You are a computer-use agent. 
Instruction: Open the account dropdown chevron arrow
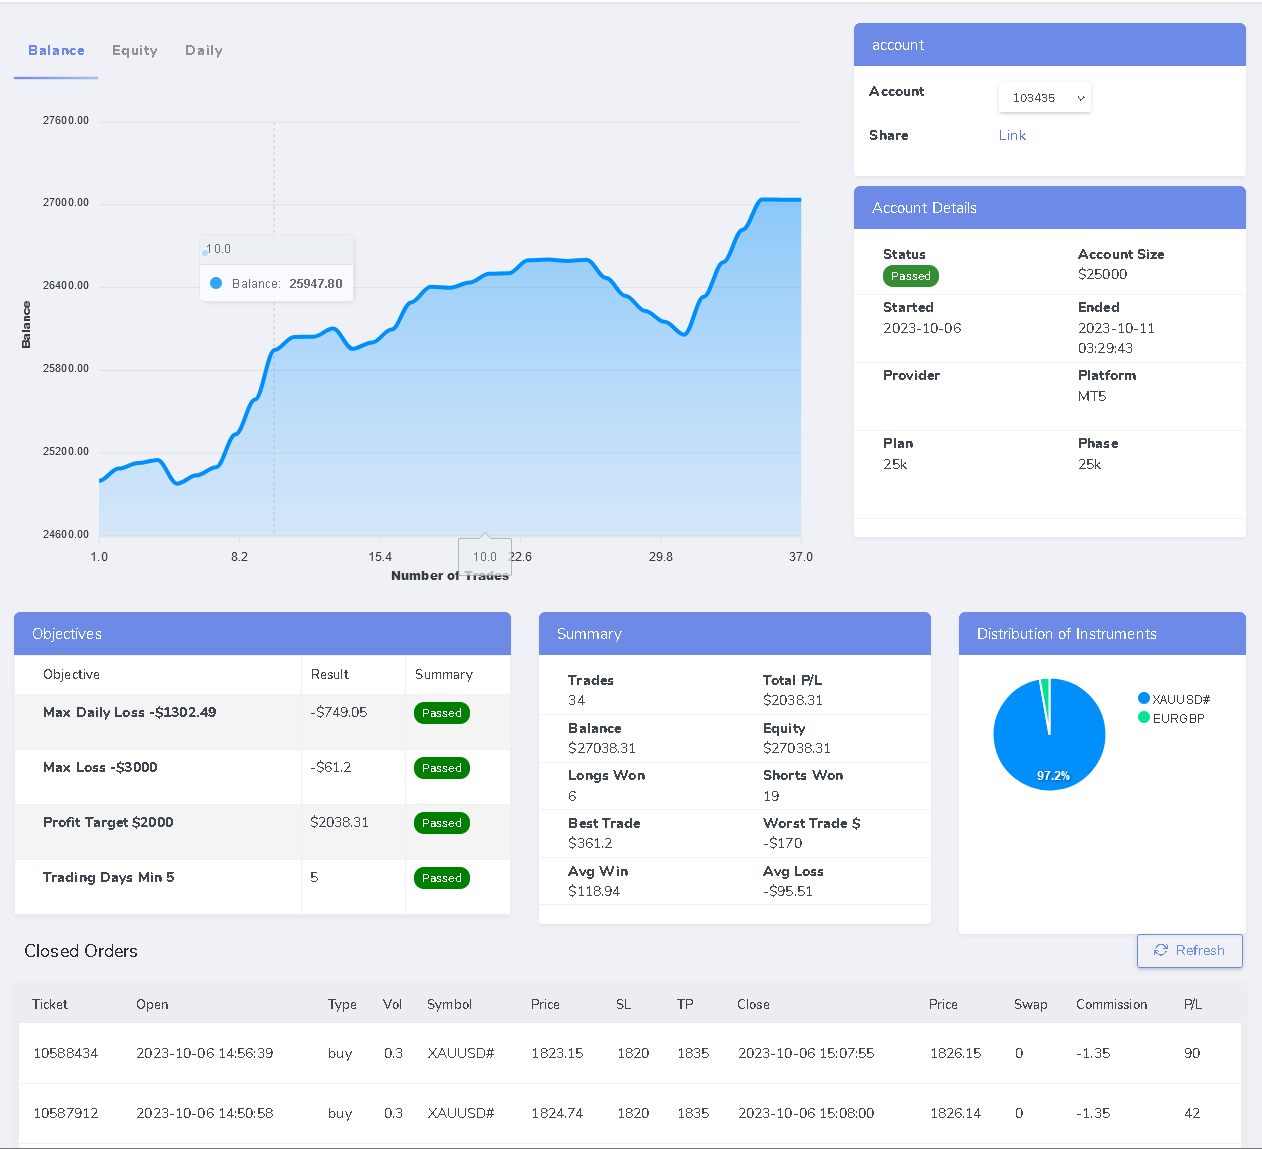1080,97
